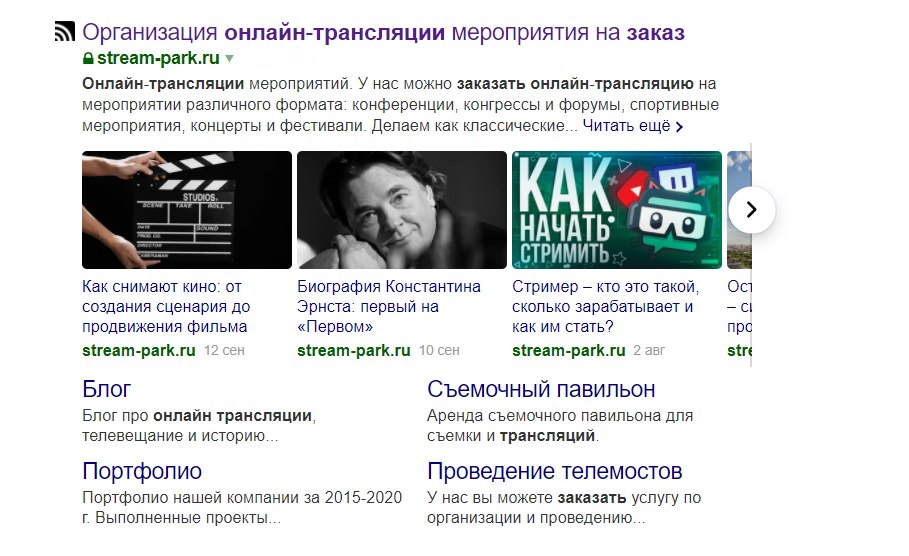Viewport: 909px width, 556px height.
Task: Click stream-park.ru source dated 12 сен
Action: point(139,350)
